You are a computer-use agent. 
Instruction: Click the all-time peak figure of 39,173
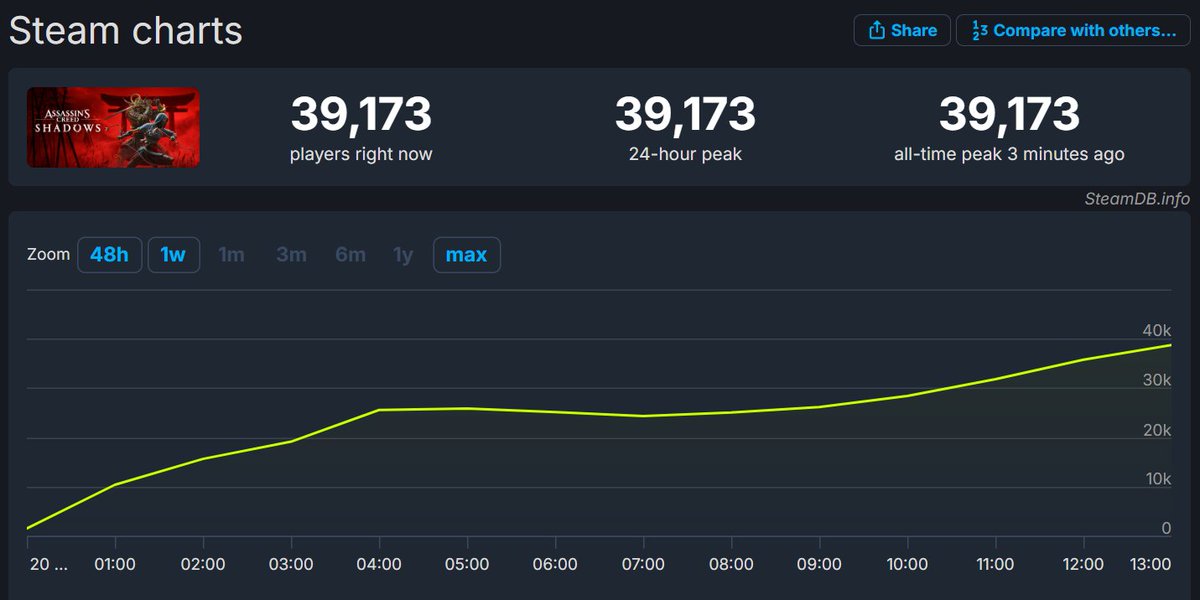pyautogui.click(x=1010, y=115)
